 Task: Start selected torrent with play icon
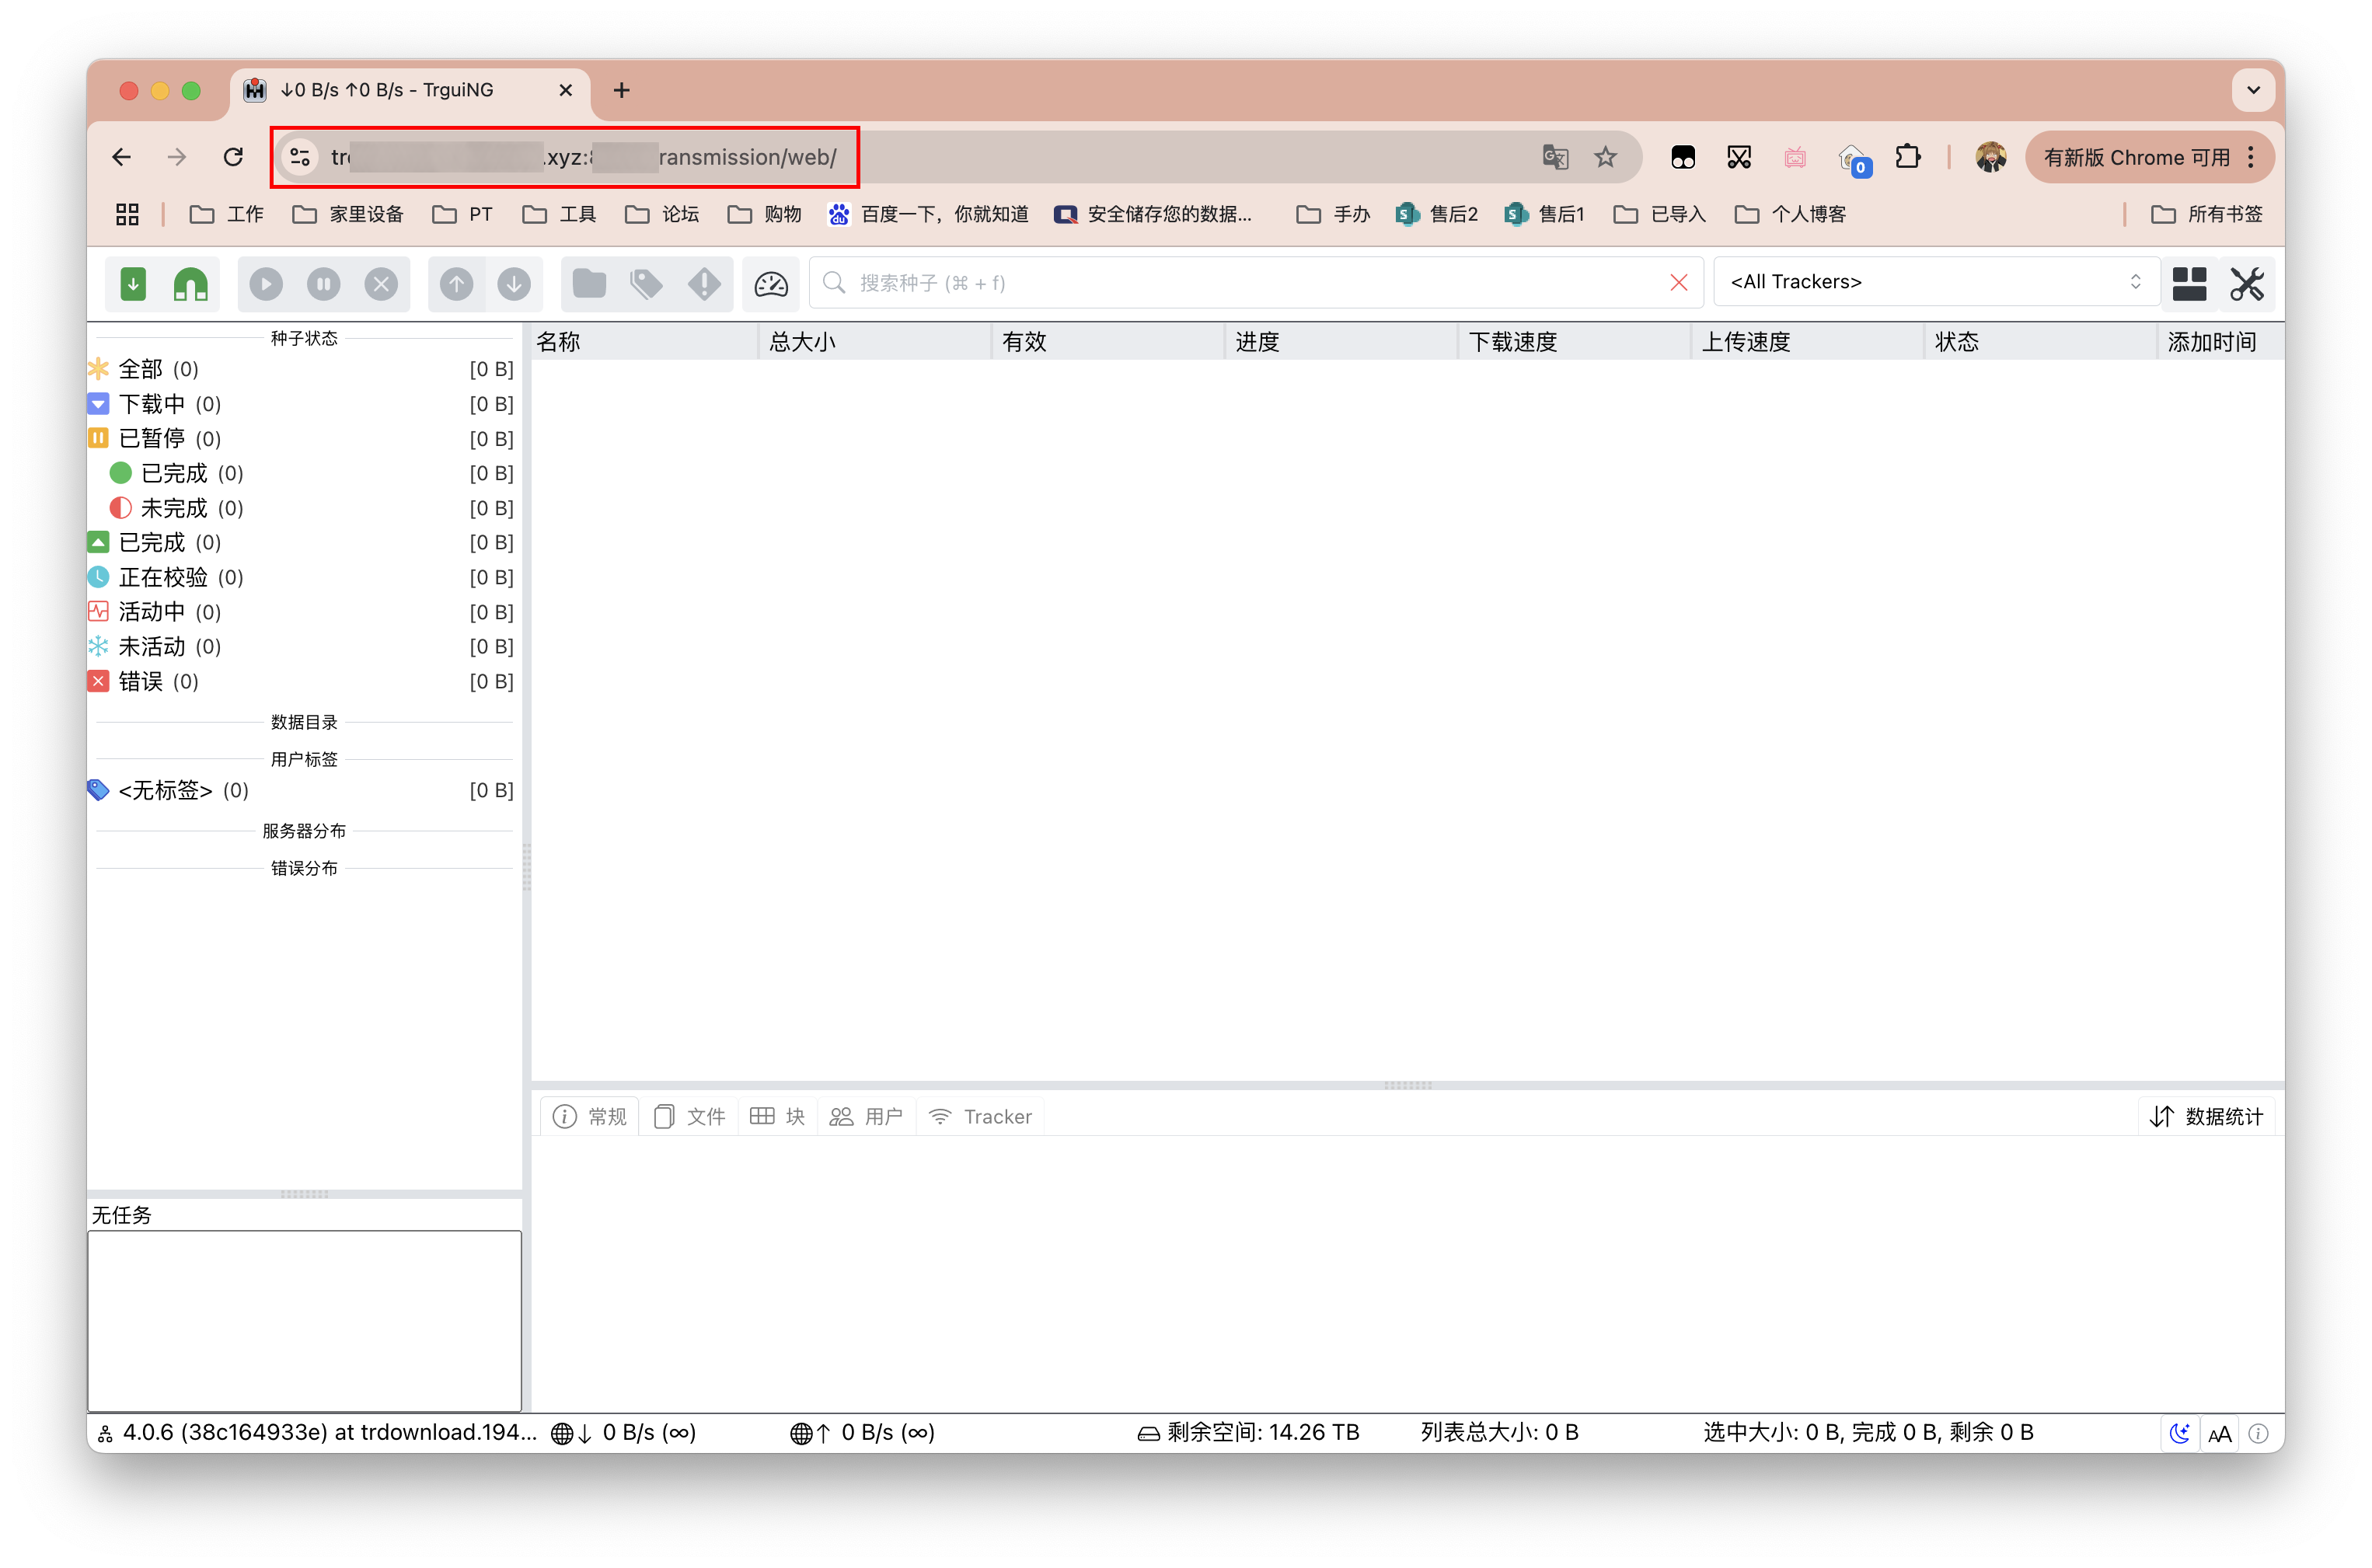[265, 284]
